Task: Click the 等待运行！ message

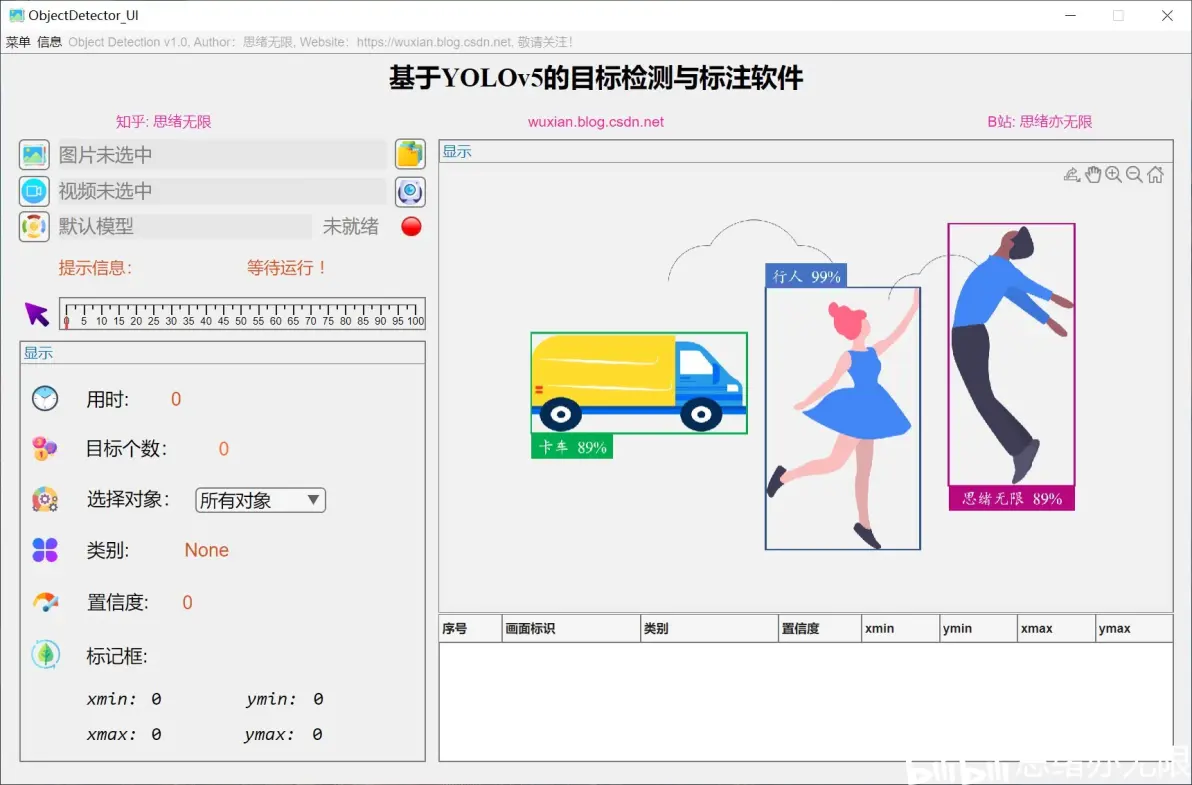Action: tap(287, 267)
